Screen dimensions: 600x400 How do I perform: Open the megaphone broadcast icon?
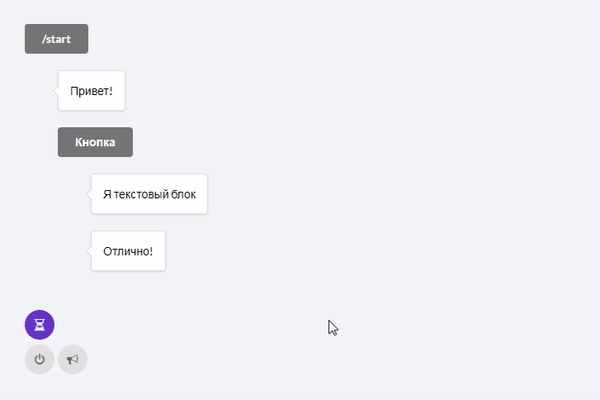72,359
